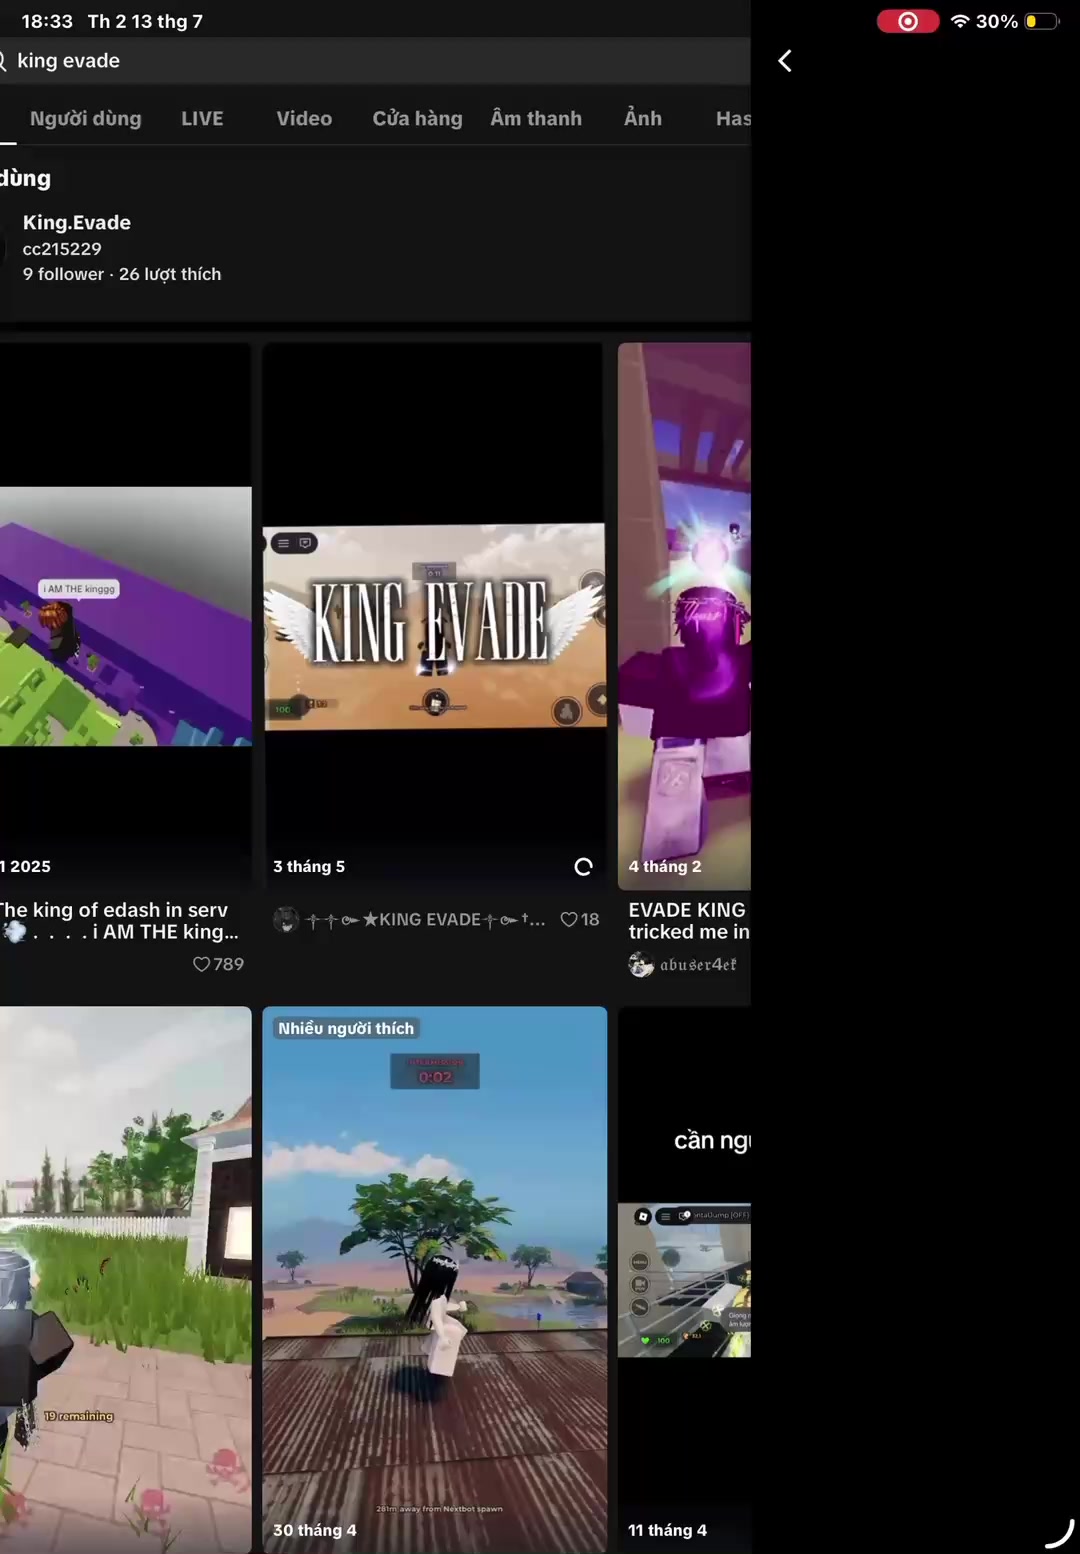Tap the Nhiều người thích badge
The image size is (1080, 1554).
[x=346, y=1028]
